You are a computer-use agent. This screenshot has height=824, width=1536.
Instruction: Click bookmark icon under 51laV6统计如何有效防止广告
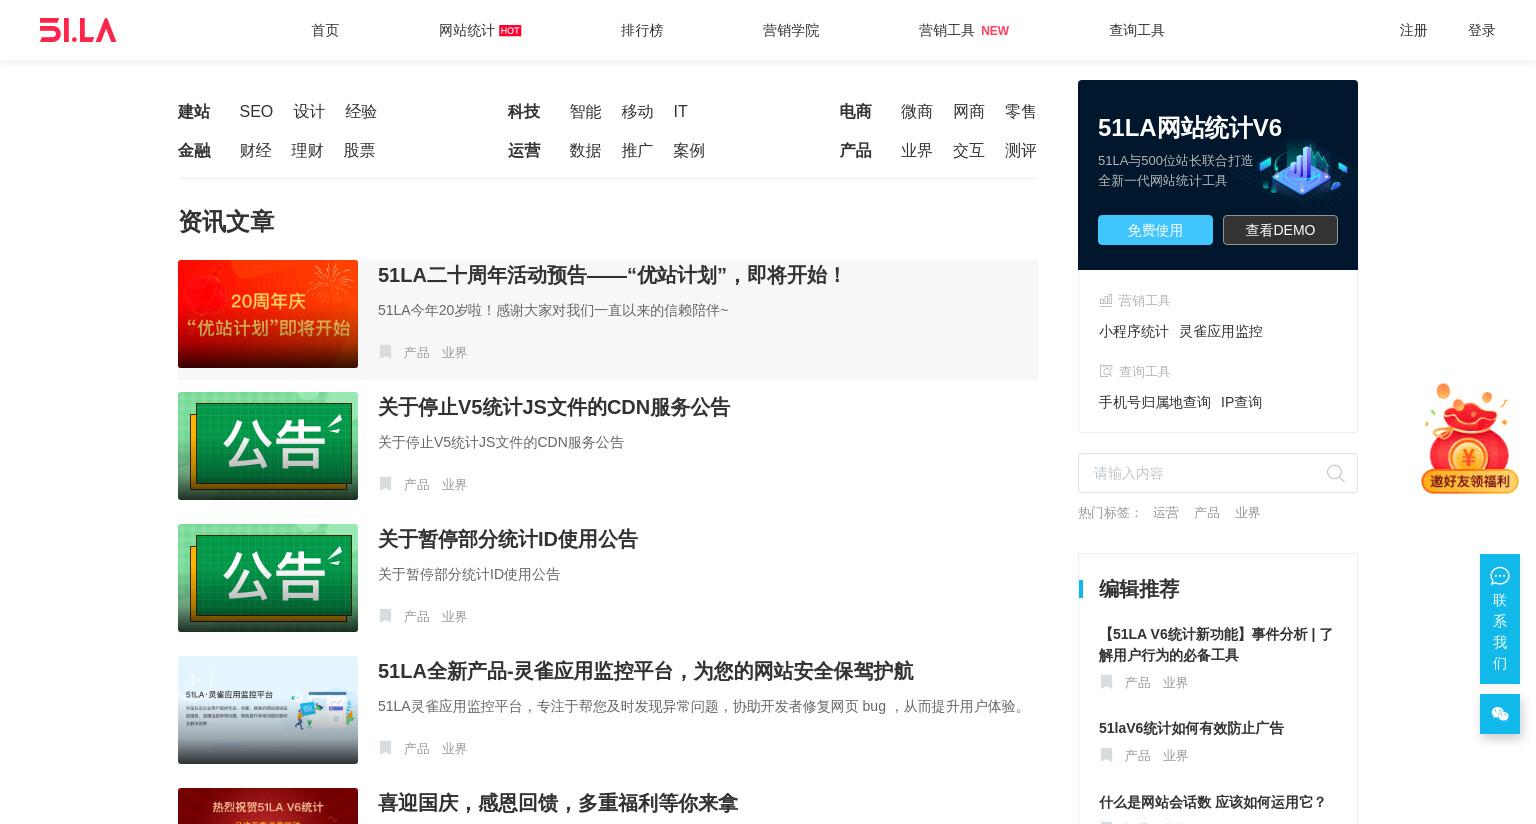coord(1106,755)
